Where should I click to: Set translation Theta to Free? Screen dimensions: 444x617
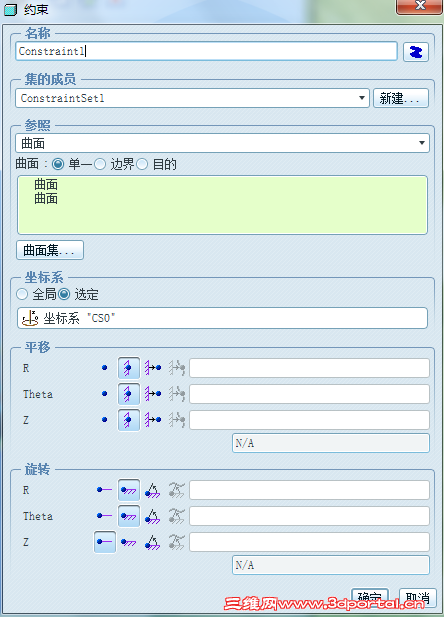pyautogui.click(x=104, y=394)
